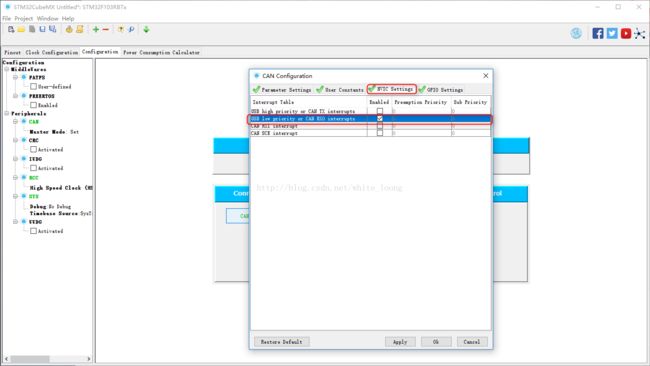Click the green download arrow icon

tap(146, 29)
